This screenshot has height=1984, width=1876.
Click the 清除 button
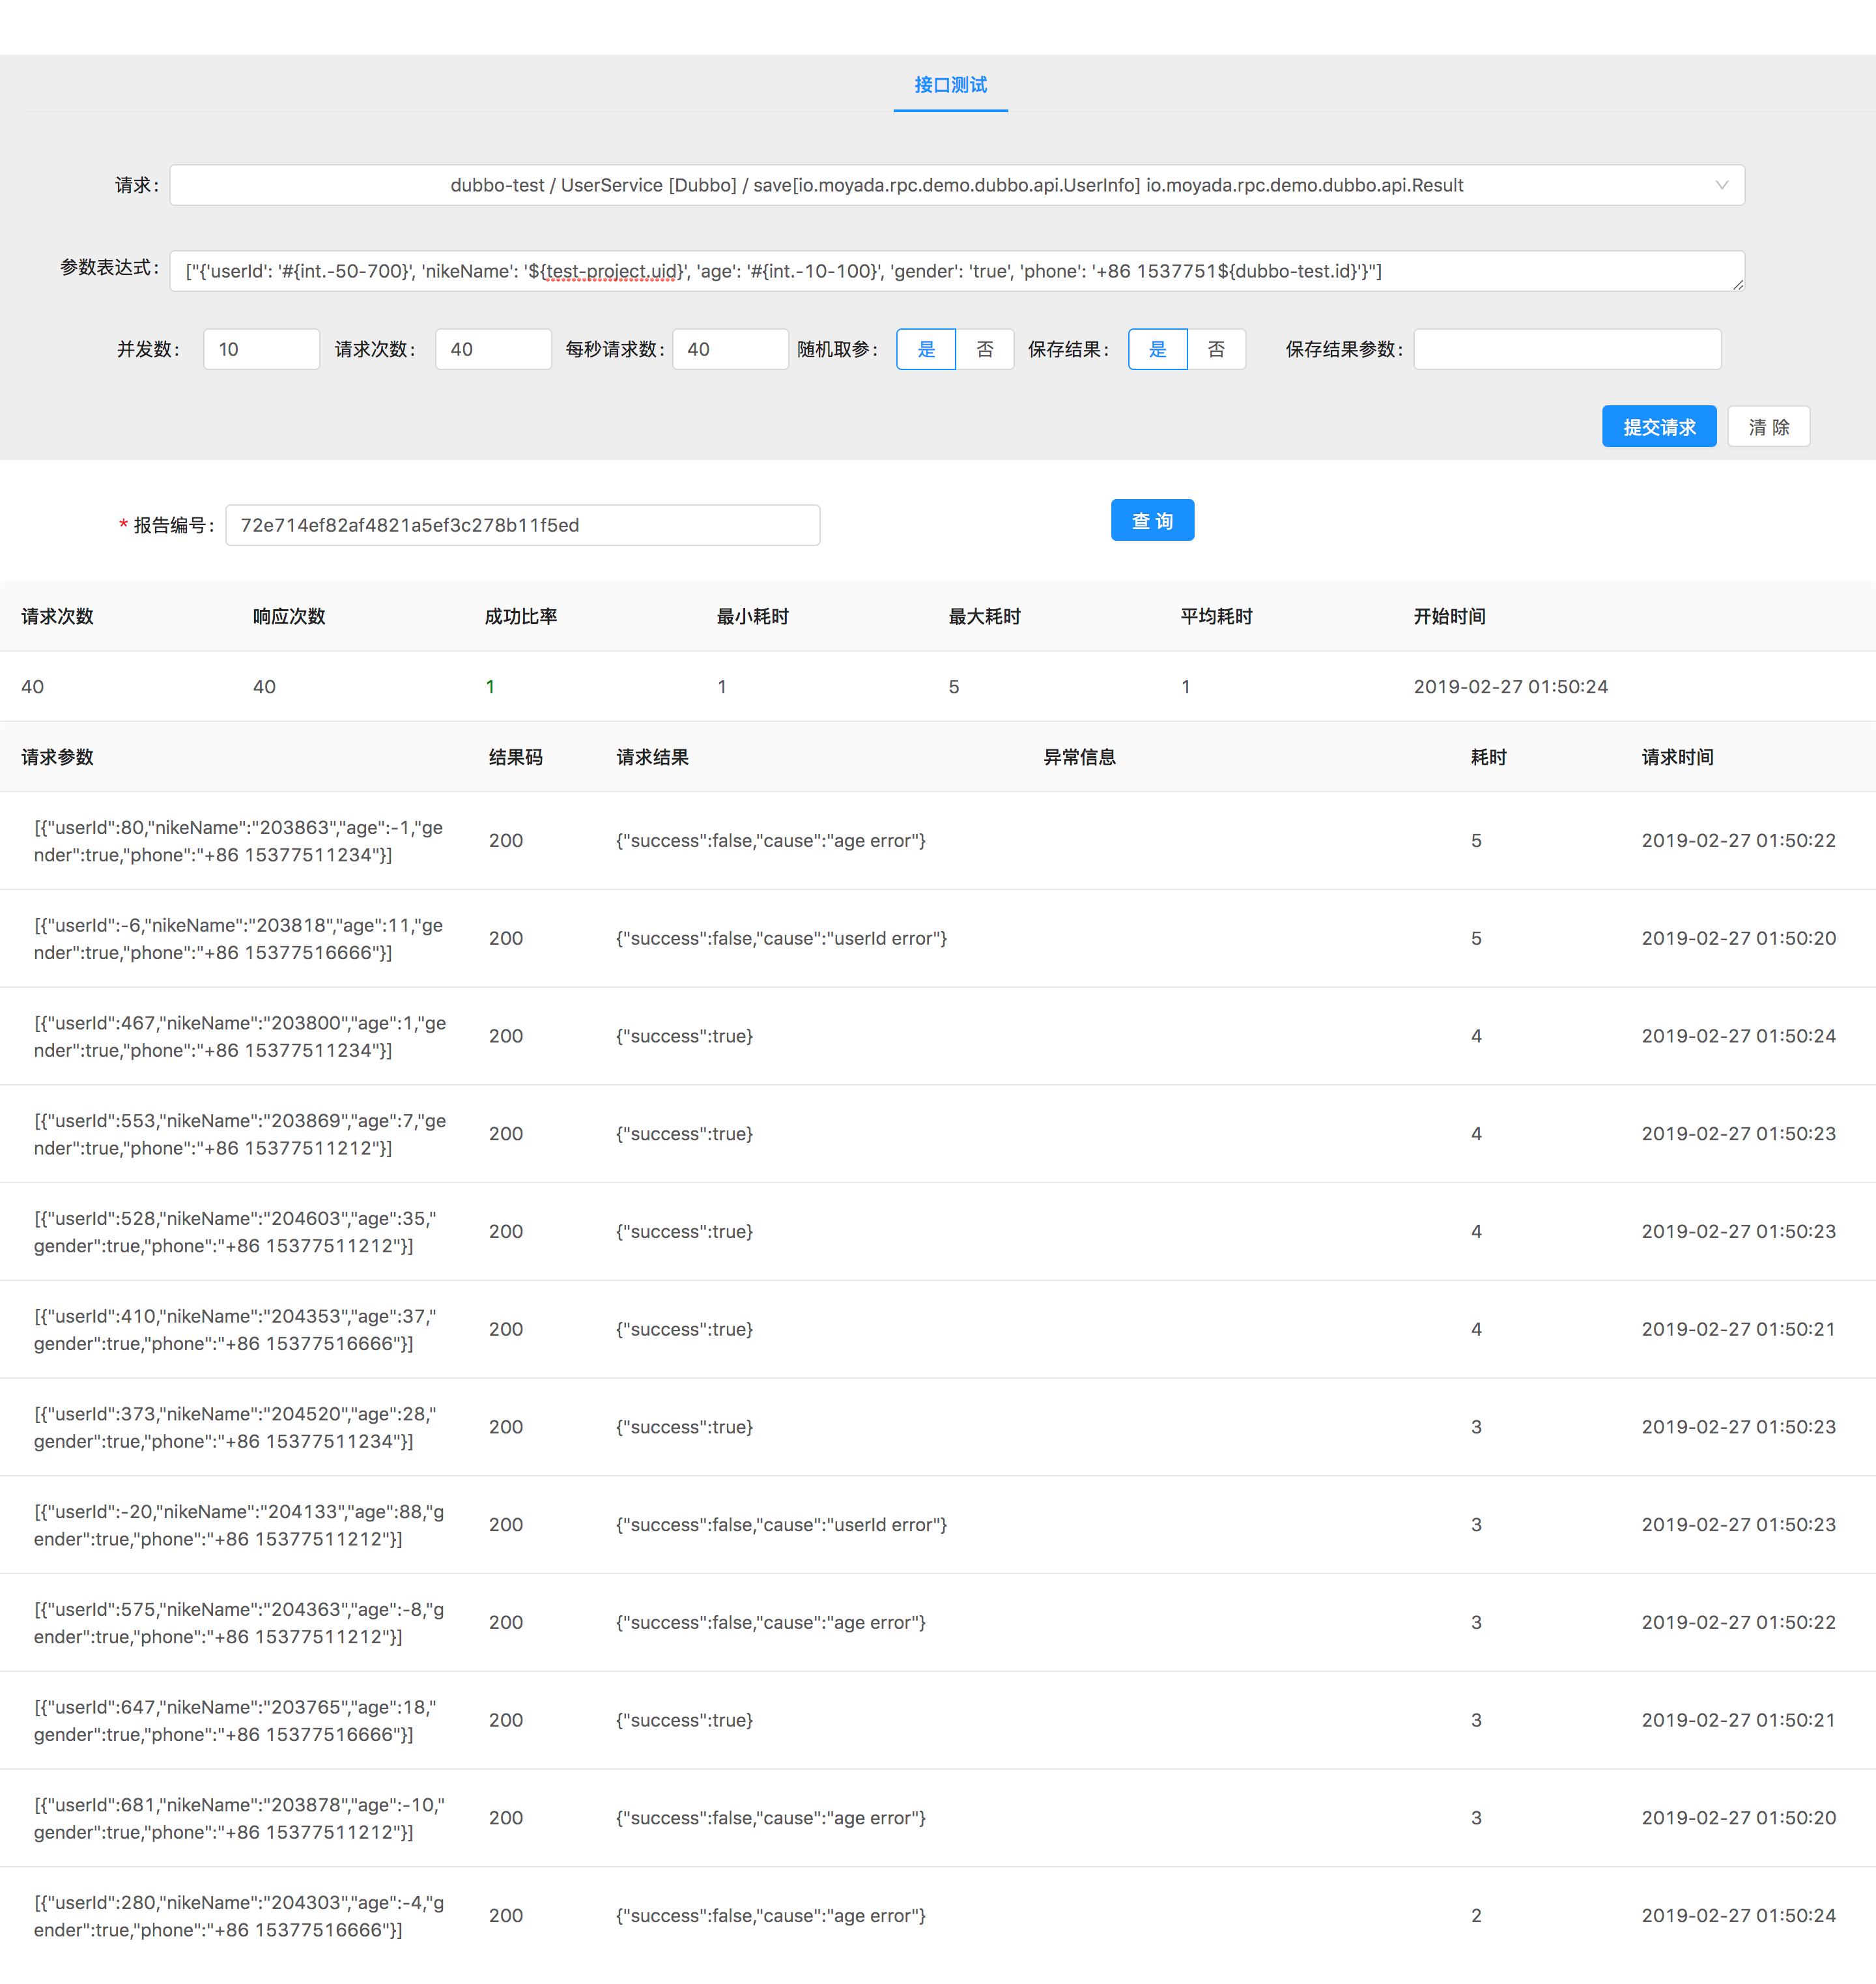coord(1768,427)
